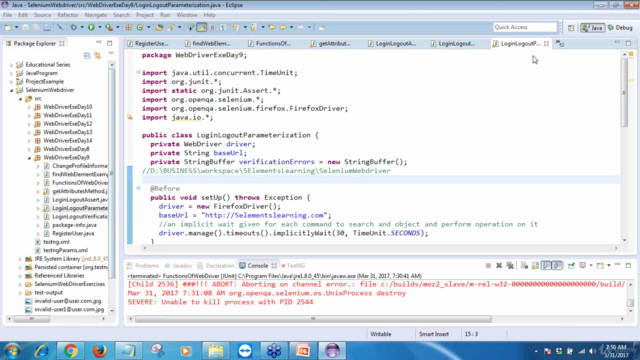Collapse the WebDriverExeDay9 package

(x=29, y=158)
